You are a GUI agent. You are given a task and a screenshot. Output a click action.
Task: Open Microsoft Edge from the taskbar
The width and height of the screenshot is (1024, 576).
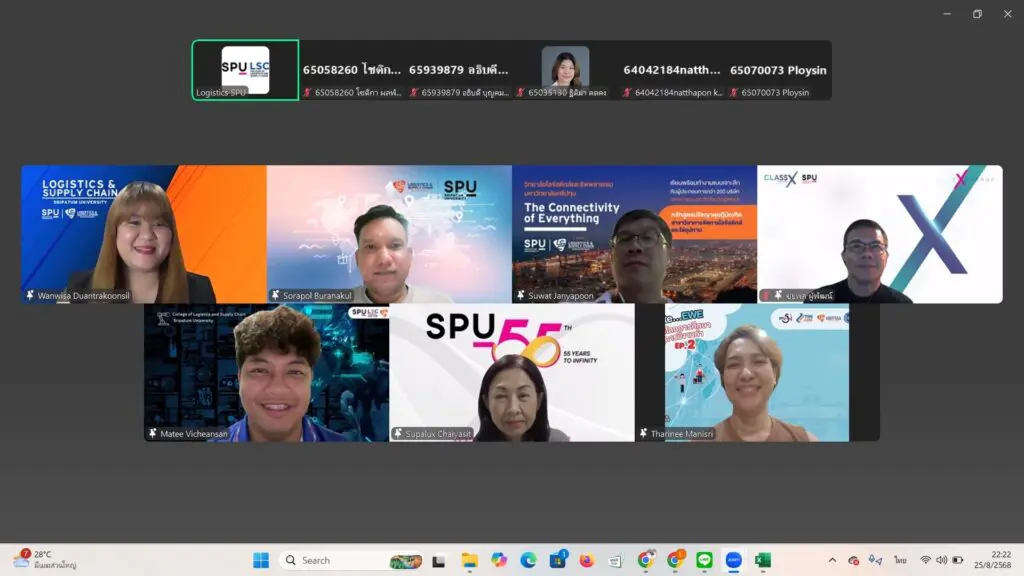coord(528,560)
